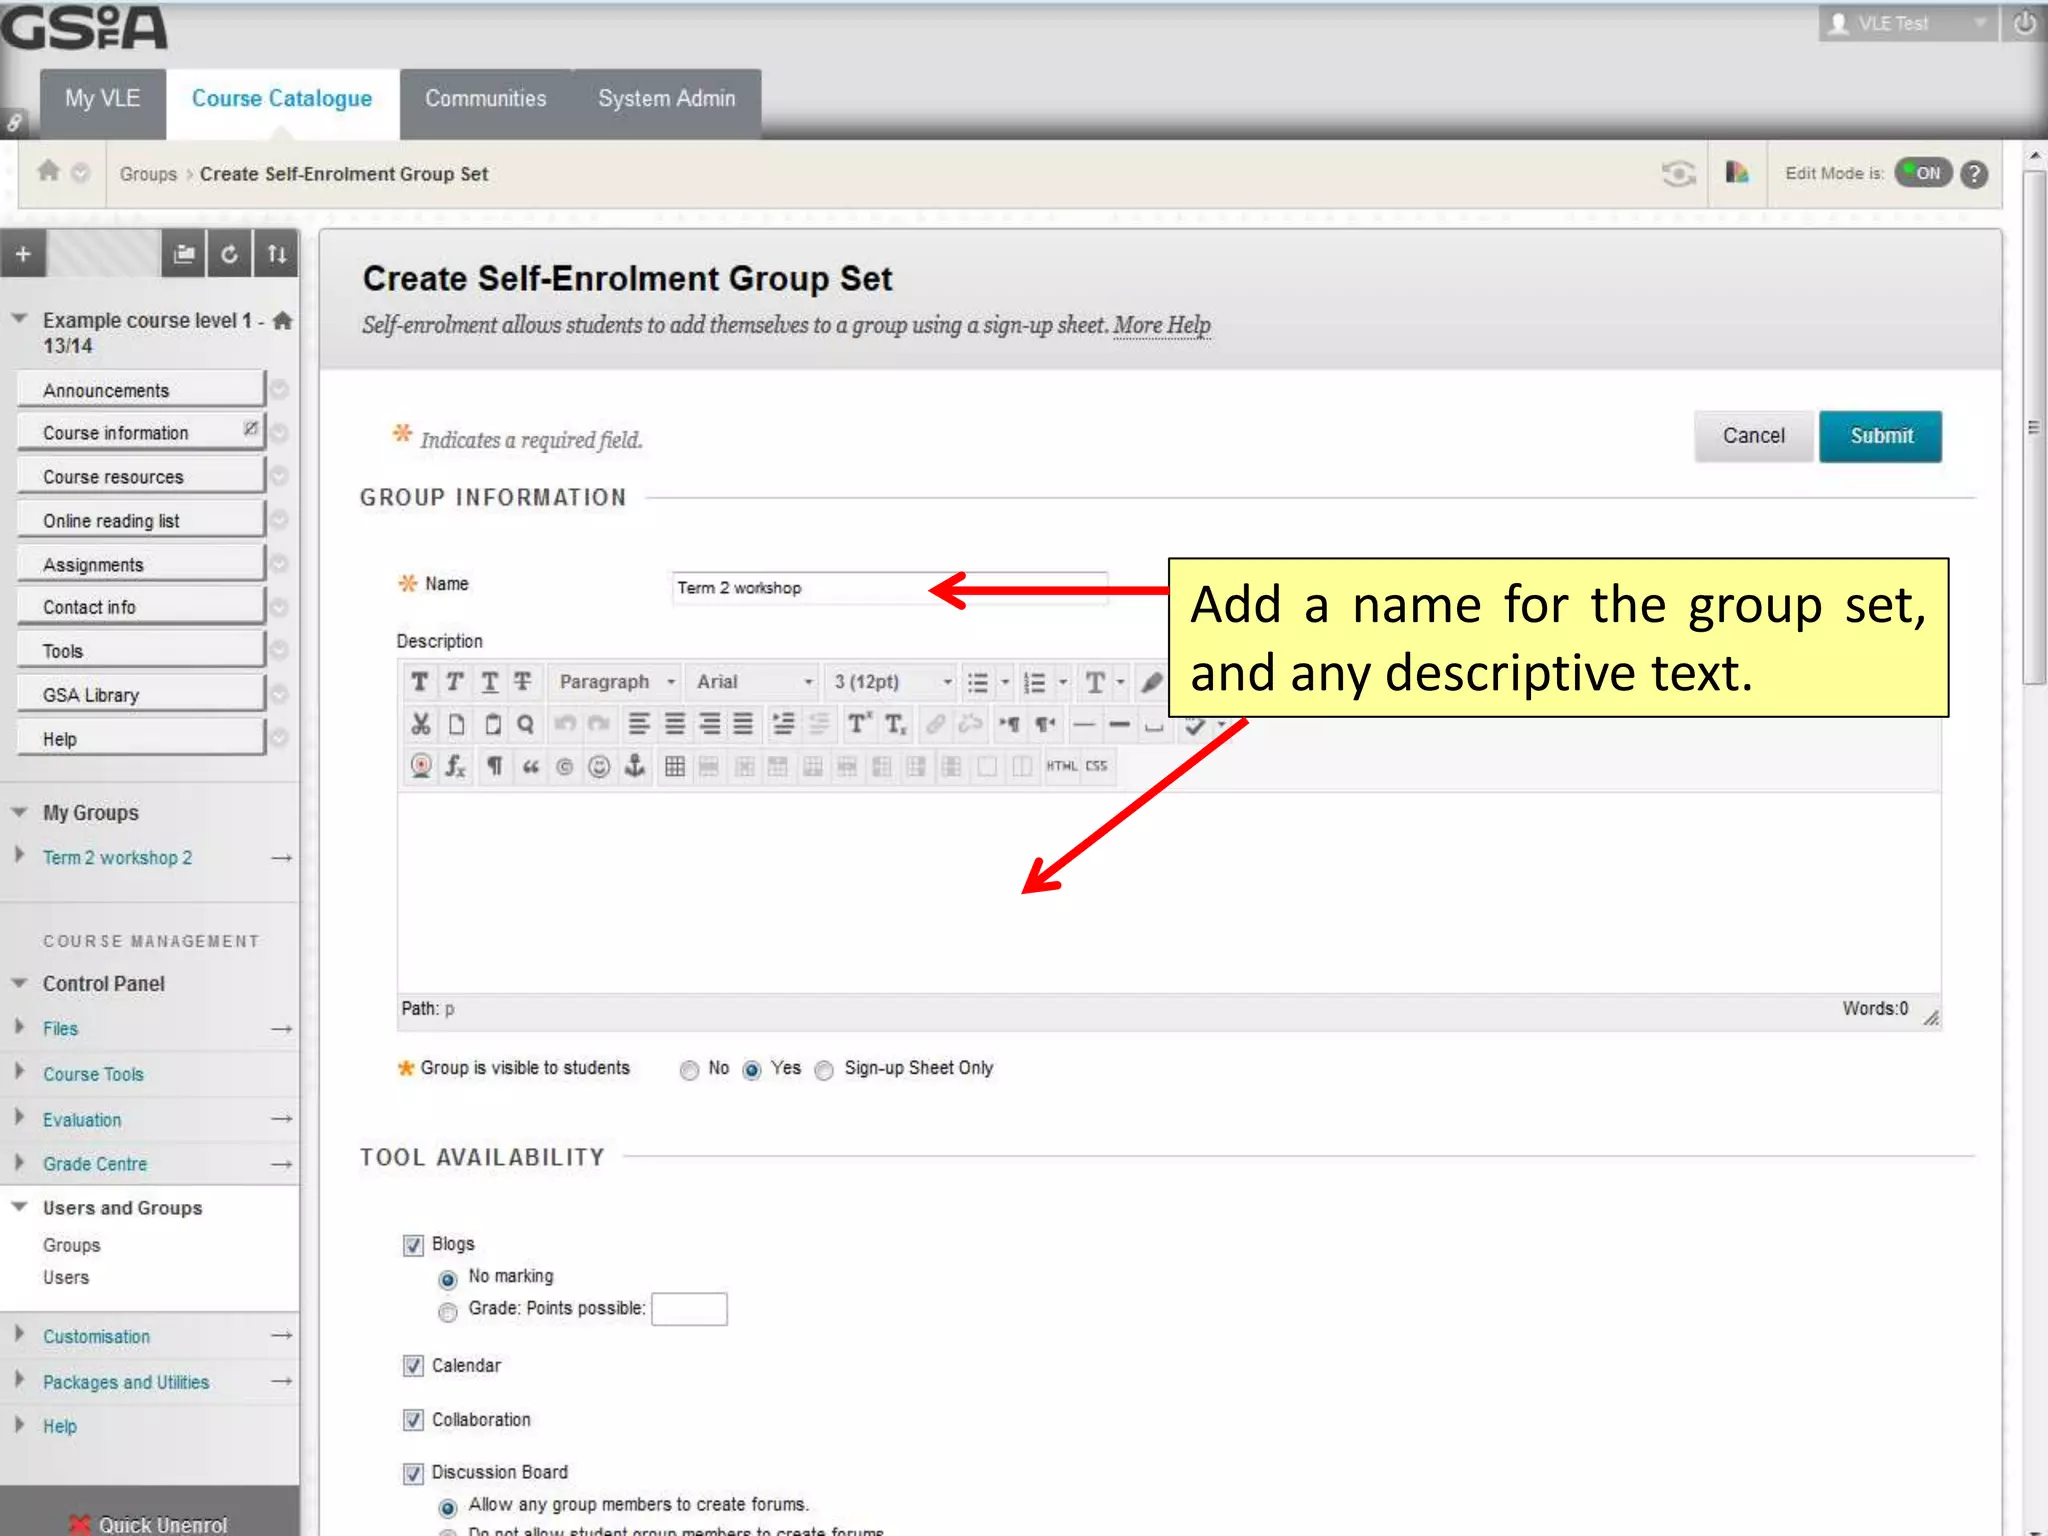
Task: Insert an emoticon
Action: click(x=599, y=767)
